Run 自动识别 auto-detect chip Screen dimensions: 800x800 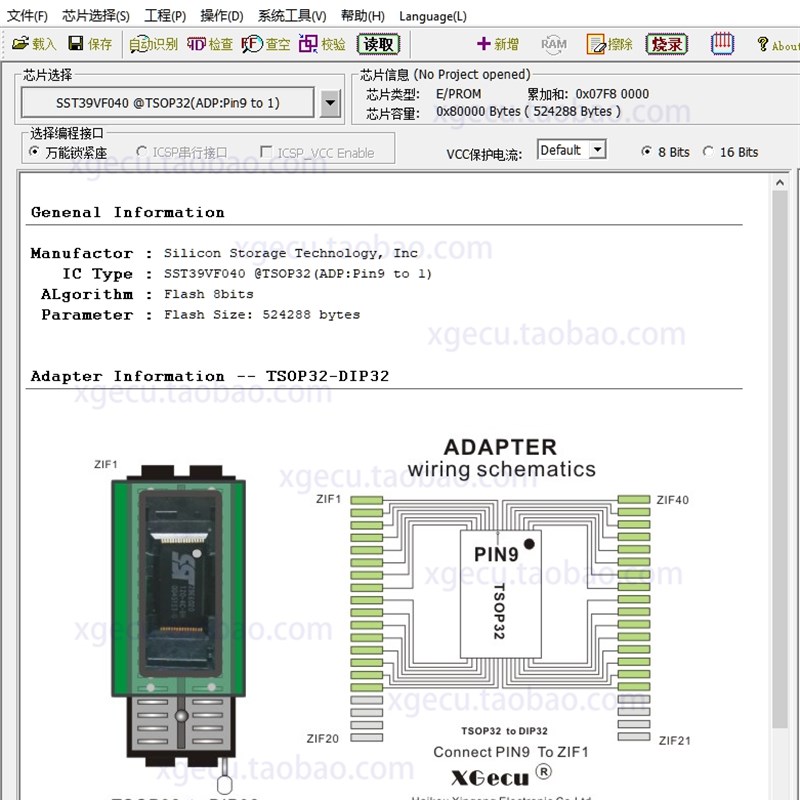pos(153,44)
